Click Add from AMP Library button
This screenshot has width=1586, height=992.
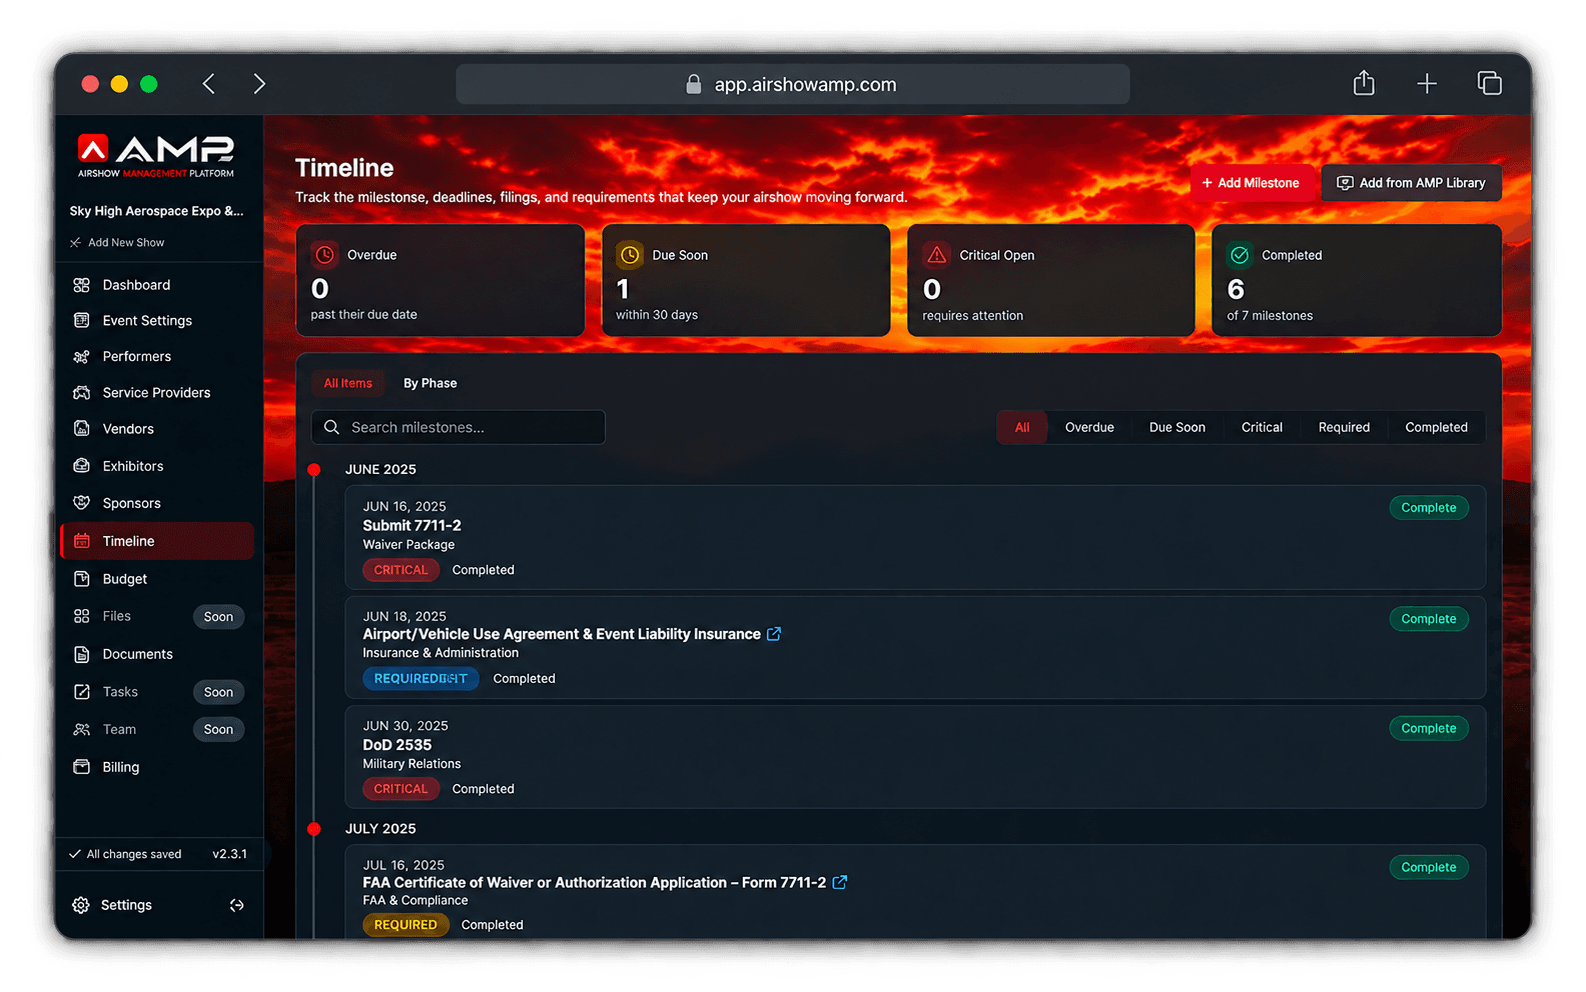[x=1411, y=183]
